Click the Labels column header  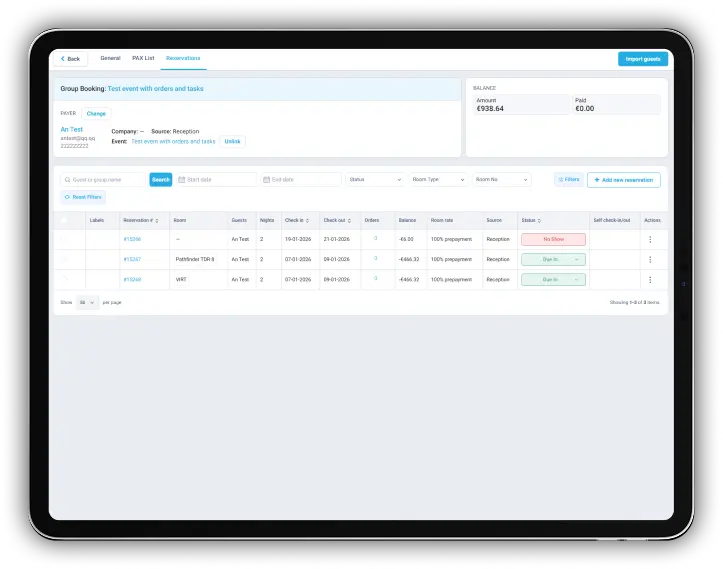(x=97, y=220)
